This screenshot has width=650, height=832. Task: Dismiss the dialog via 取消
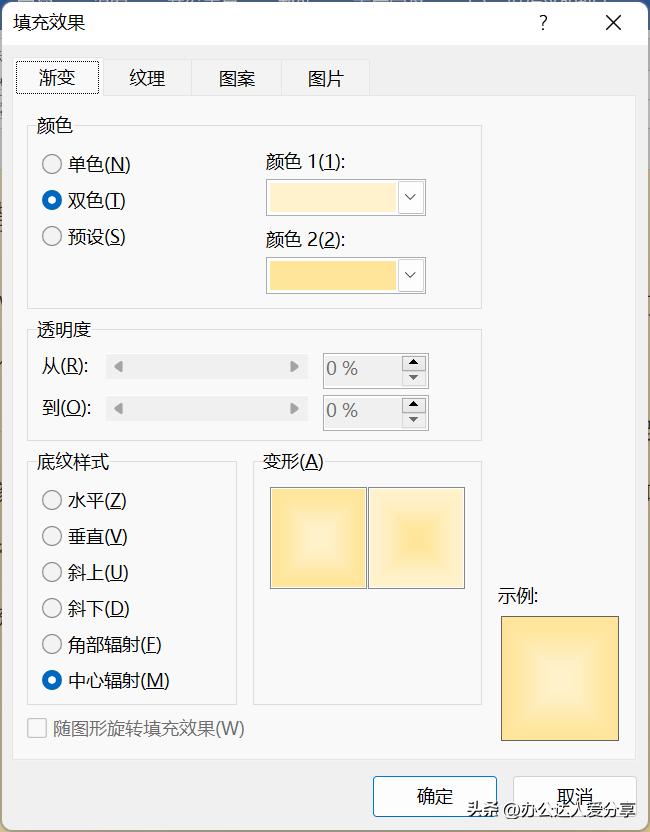575,796
